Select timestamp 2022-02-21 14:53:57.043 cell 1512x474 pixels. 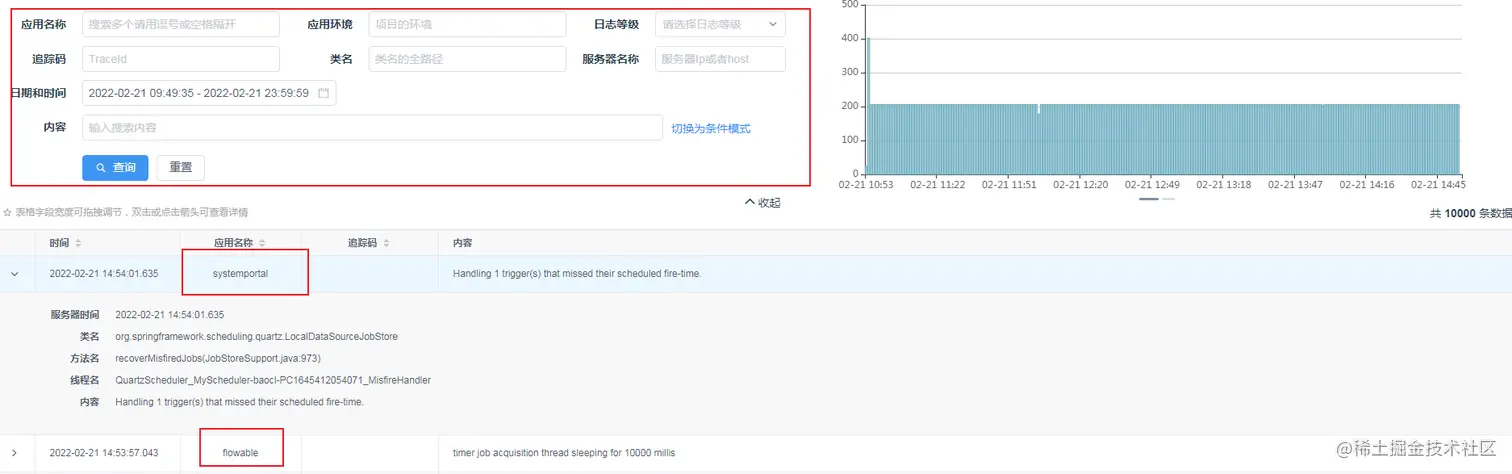coord(104,453)
